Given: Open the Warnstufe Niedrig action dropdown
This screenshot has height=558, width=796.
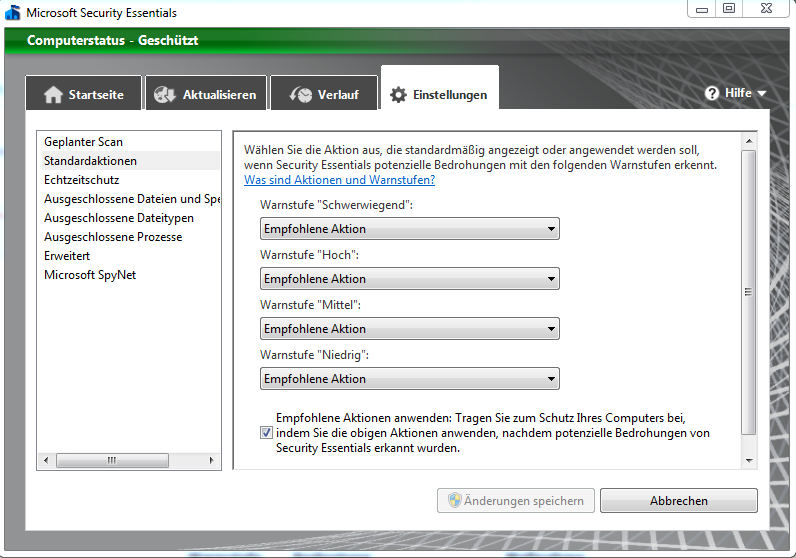Looking at the screenshot, I should point(410,379).
